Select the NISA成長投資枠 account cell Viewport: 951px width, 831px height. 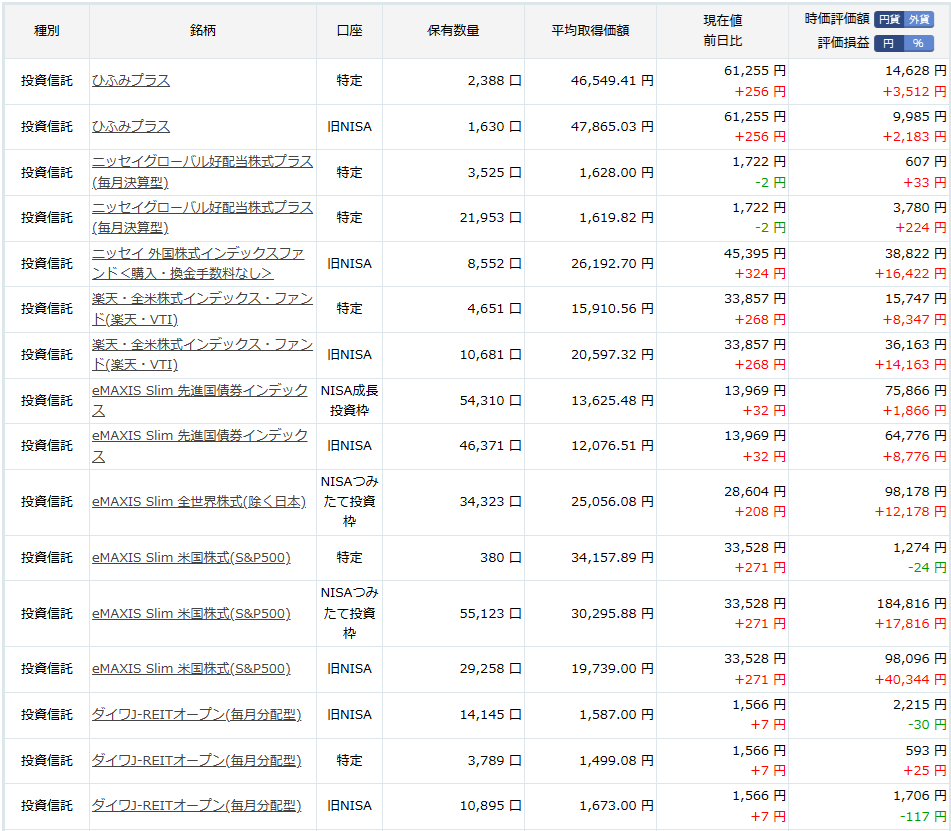click(349, 401)
